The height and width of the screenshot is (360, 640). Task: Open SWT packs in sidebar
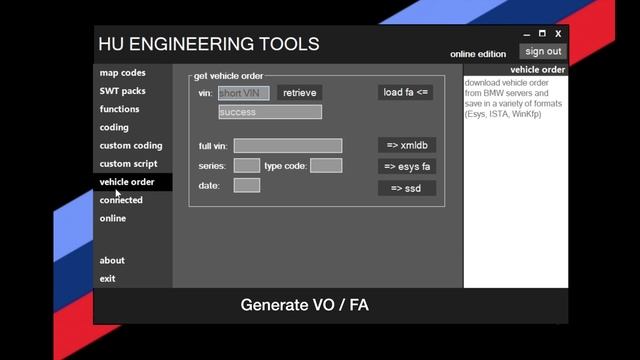122,91
